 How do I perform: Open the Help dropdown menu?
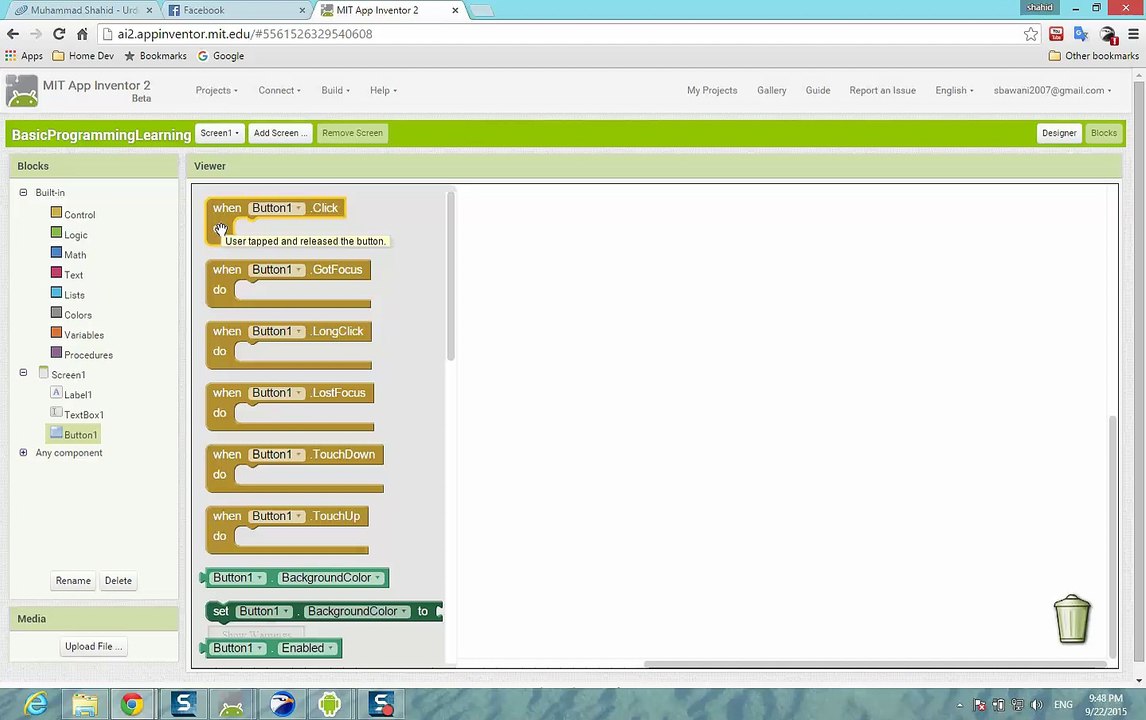point(383,91)
